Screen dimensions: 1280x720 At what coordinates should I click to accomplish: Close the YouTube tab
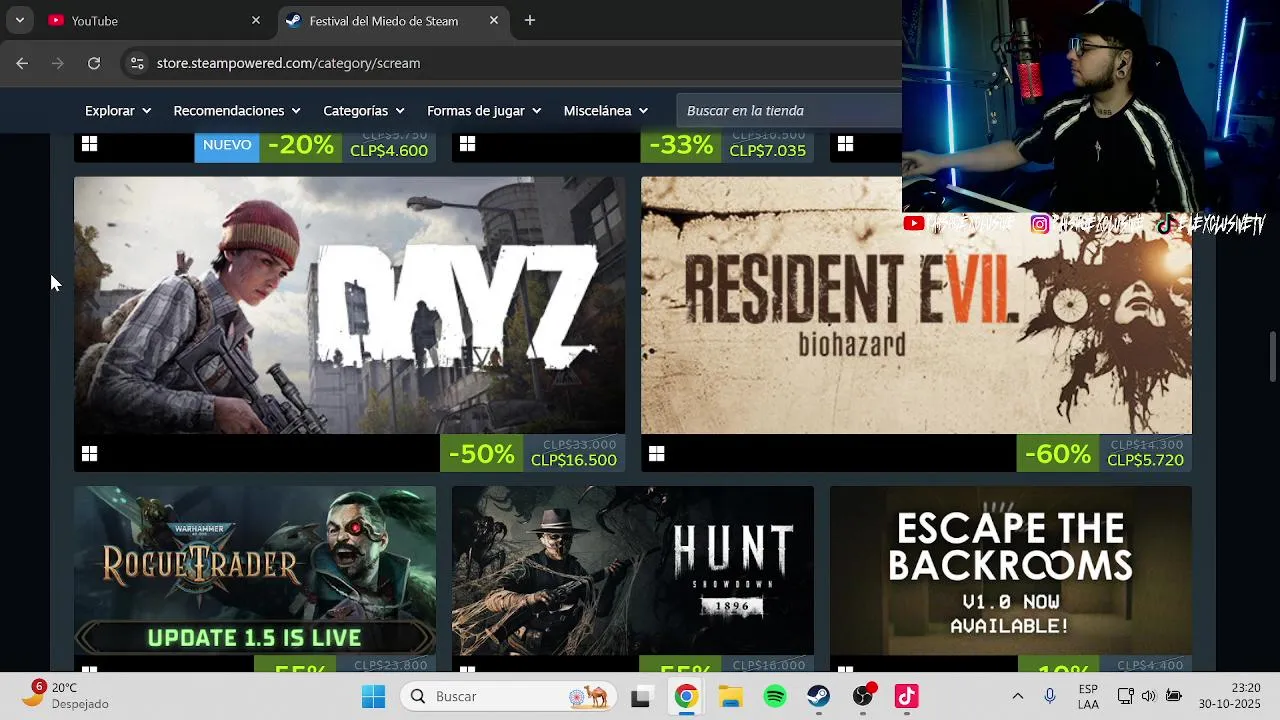tap(256, 20)
